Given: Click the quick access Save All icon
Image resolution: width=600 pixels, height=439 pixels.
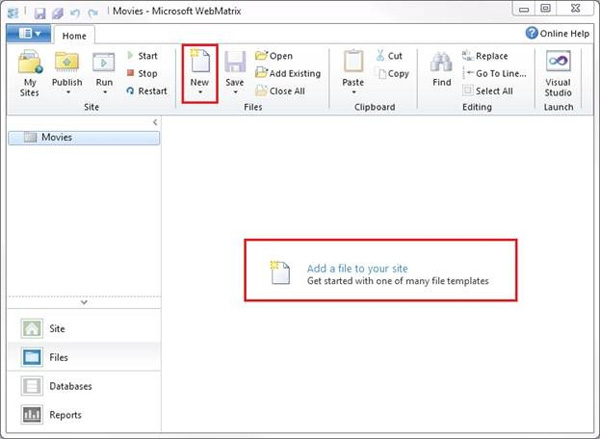Looking at the screenshot, I should [58, 13].
